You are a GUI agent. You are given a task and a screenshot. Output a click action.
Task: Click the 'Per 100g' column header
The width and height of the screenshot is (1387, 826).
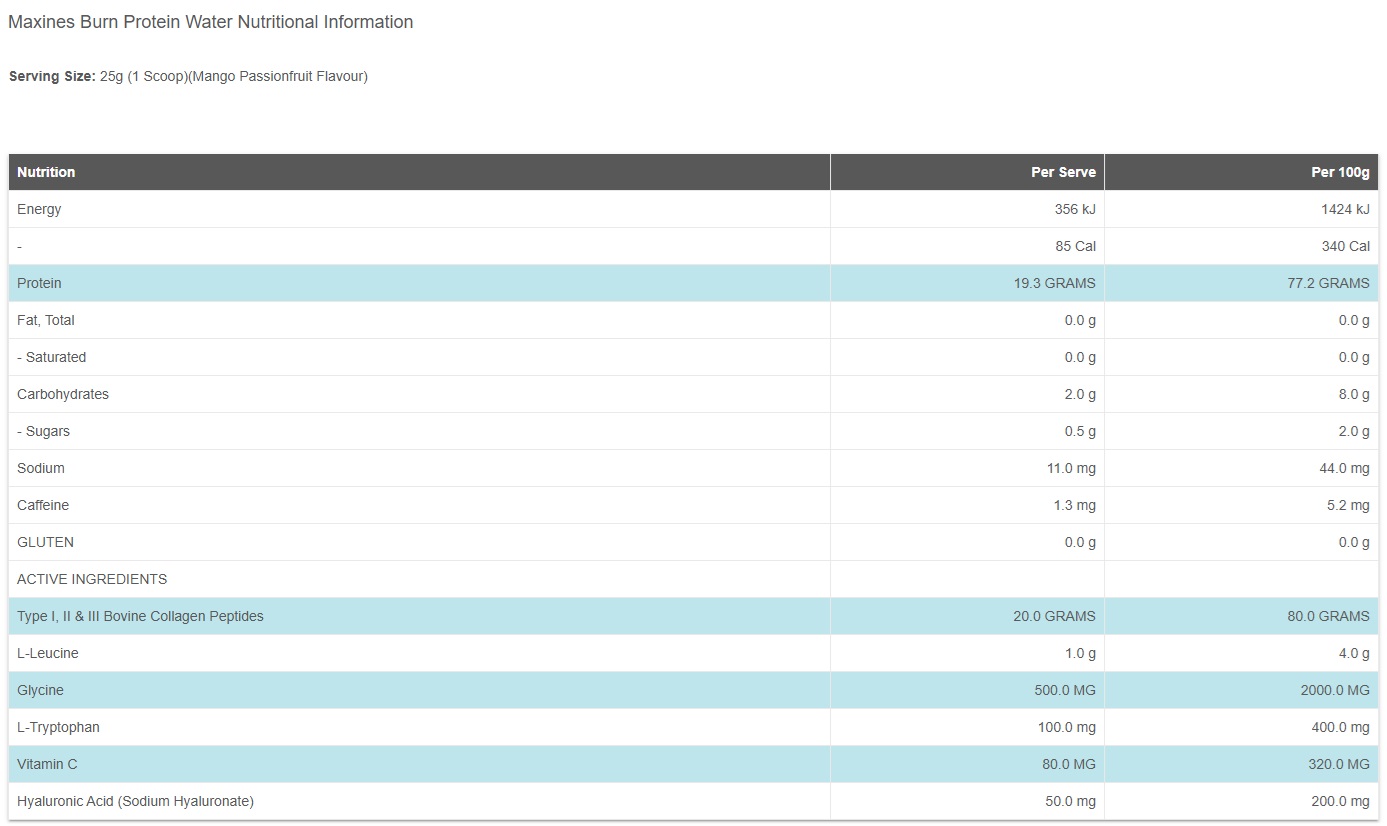click(x=1340, y=172)
